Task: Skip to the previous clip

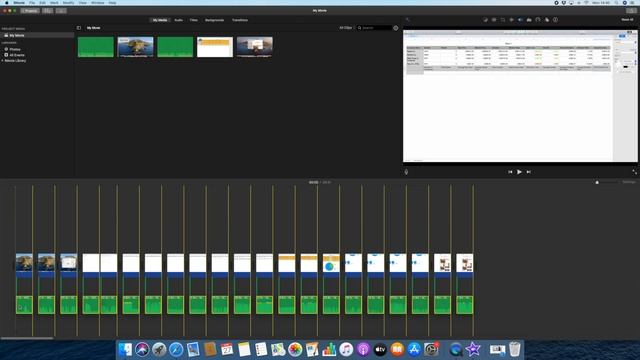Action: click(510, 172)
